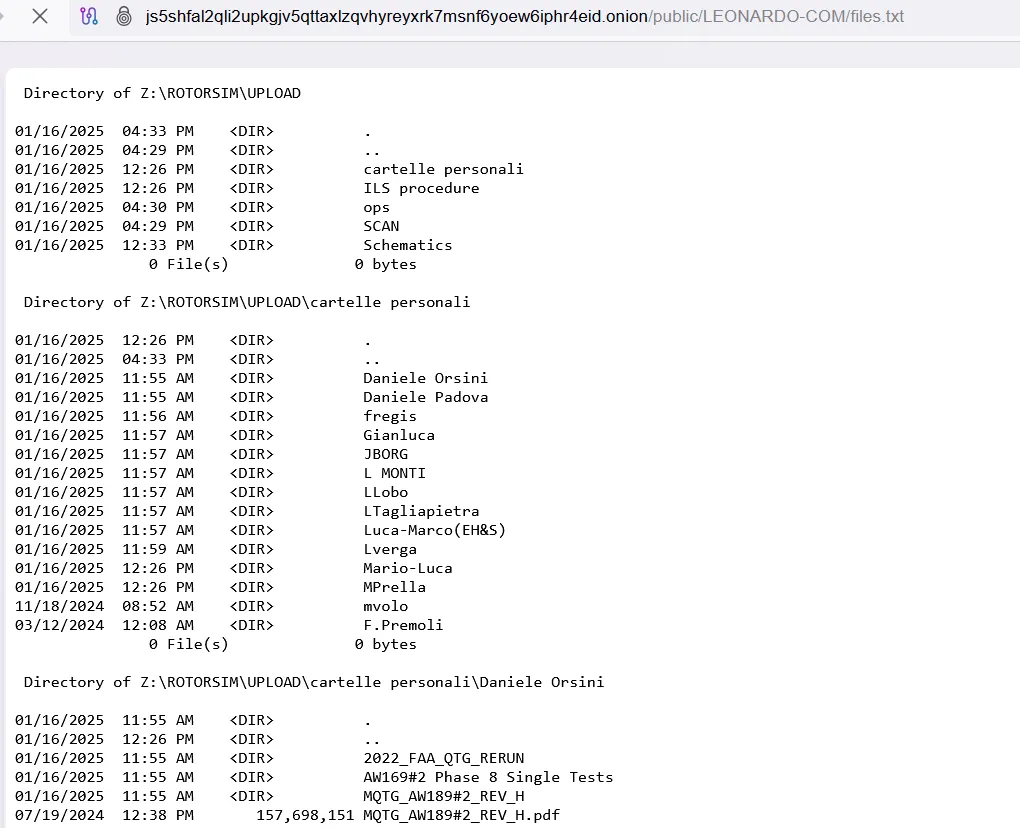Click the 'Luca-Marco(EH&S)' folder name
This screenshot has height=828, width=1020.
pos(435,530)
